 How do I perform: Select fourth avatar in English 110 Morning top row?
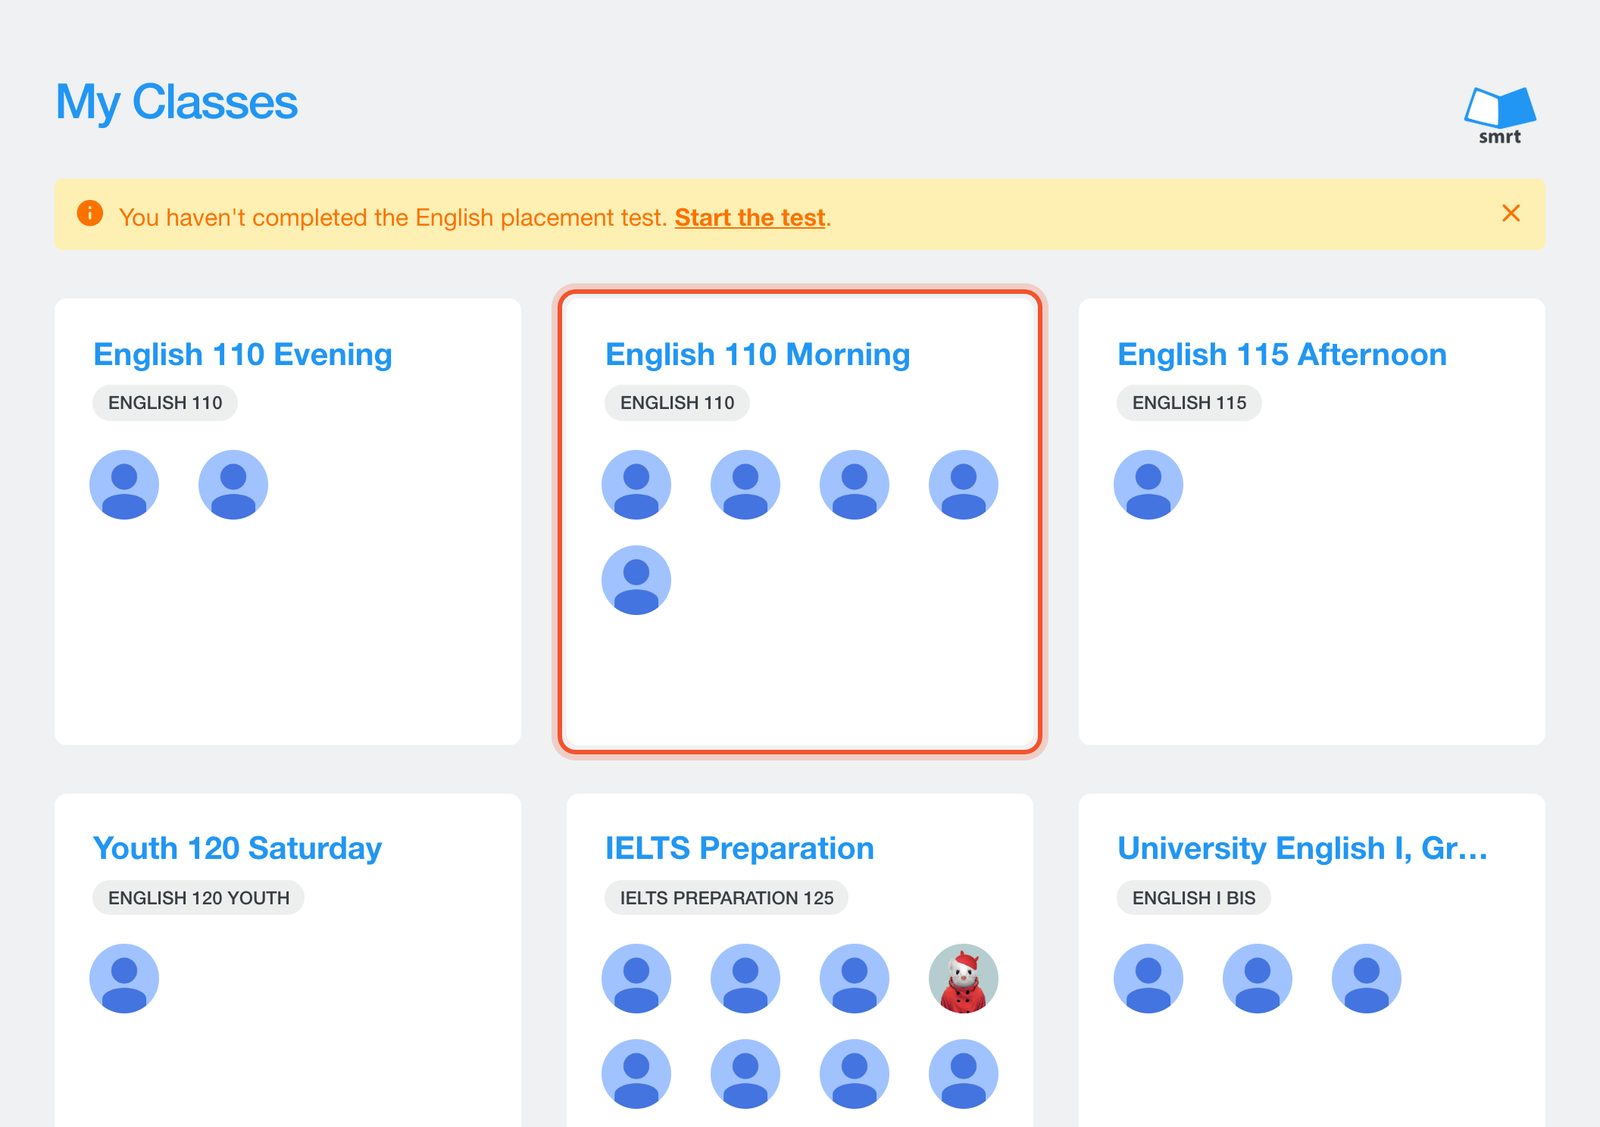(964, 485)
